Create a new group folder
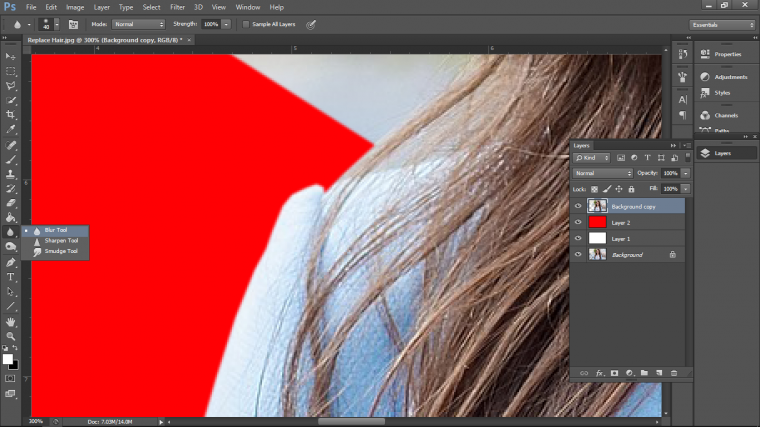Viewport: 760px width, 427px height. [x=644, y=373]
